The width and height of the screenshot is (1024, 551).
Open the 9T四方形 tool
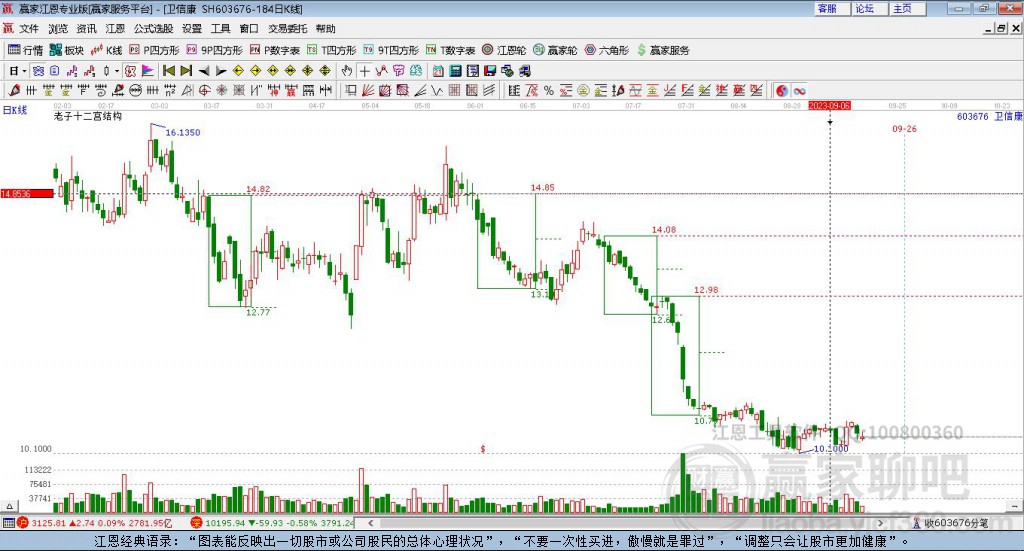pos(391,50)
